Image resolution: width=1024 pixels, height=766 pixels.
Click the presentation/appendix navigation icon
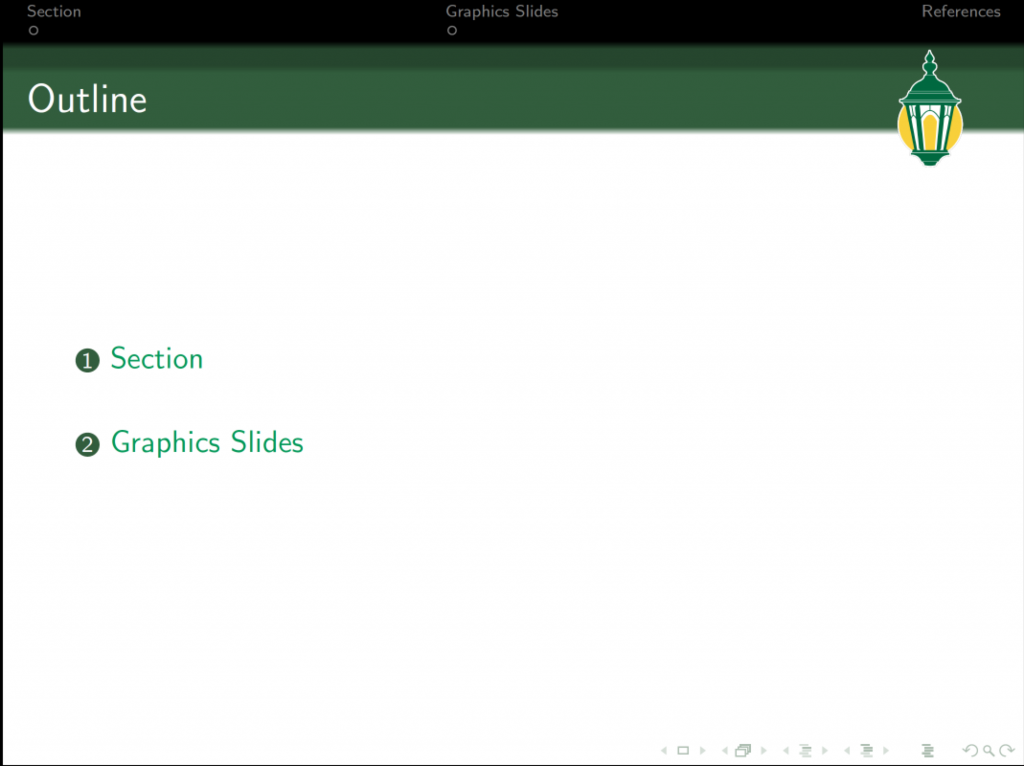point(927,751)
